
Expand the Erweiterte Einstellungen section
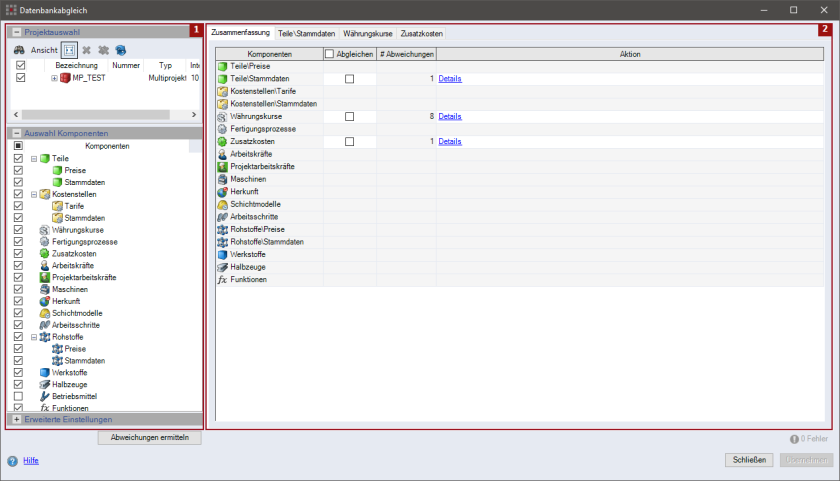point(17,419)
